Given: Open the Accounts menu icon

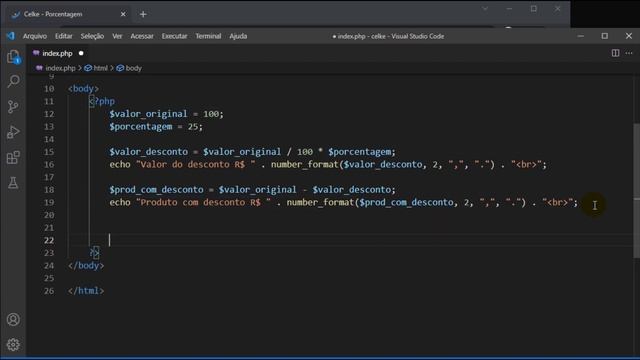Looking at the screenshot, I should tap(13, 319).
